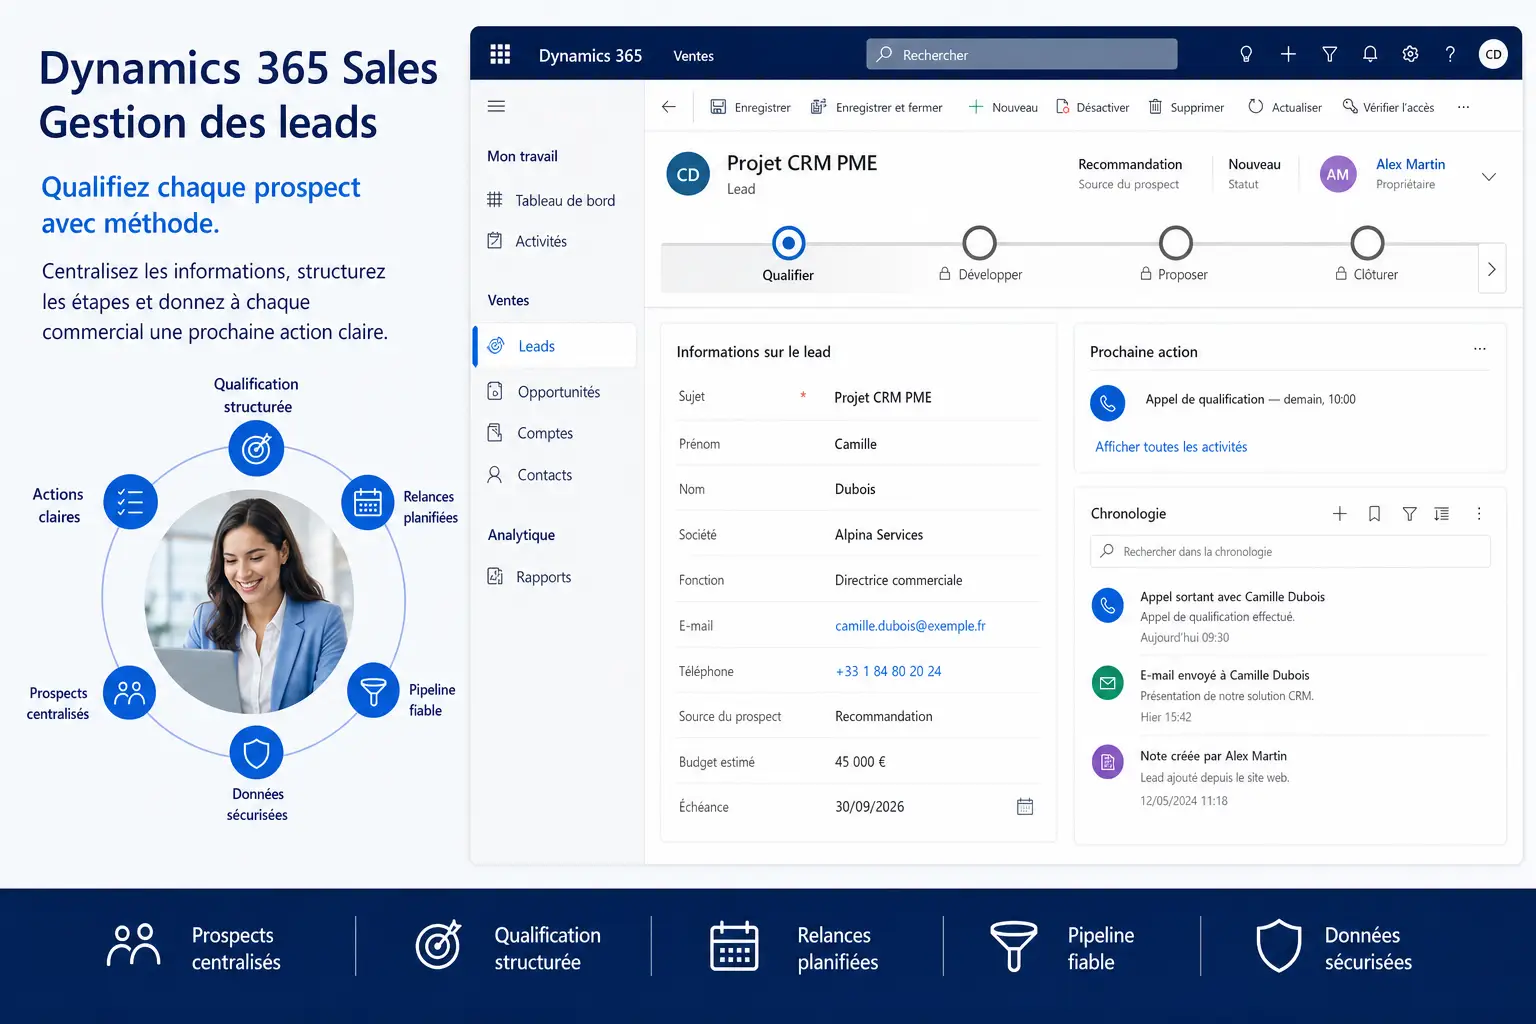Click the email link camille.dubois@exemple.fr
This screenshot has height=1024, width=1536.
click(910, 626)
